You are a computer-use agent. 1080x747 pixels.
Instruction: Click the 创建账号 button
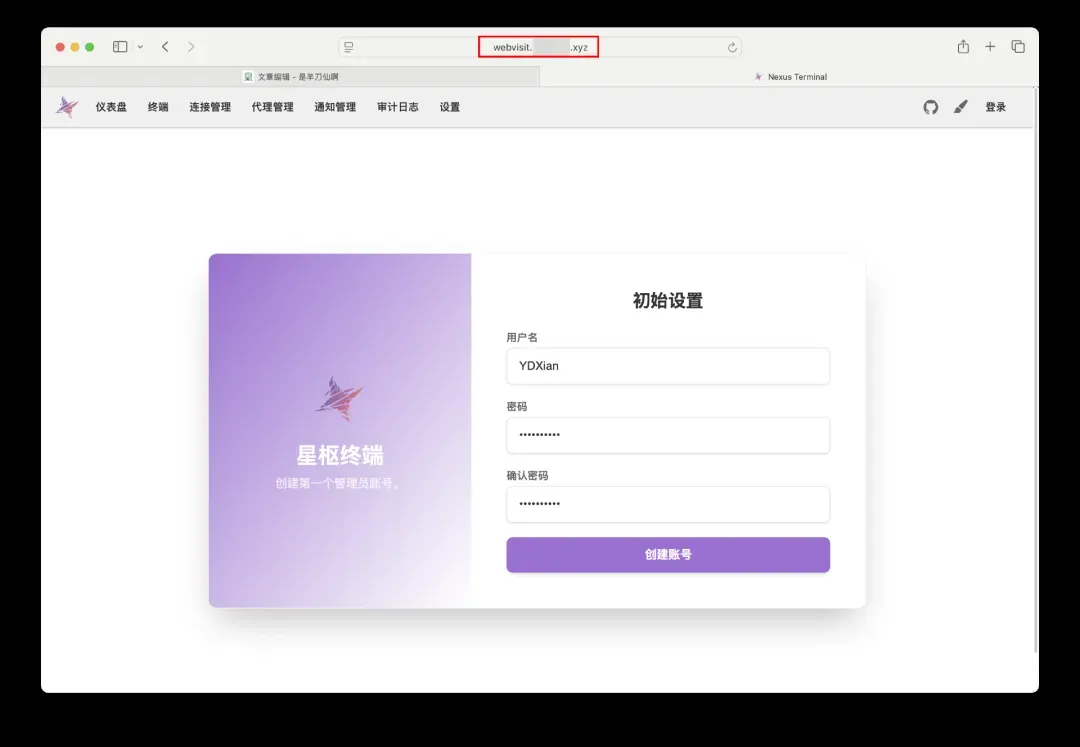[667, 555]
